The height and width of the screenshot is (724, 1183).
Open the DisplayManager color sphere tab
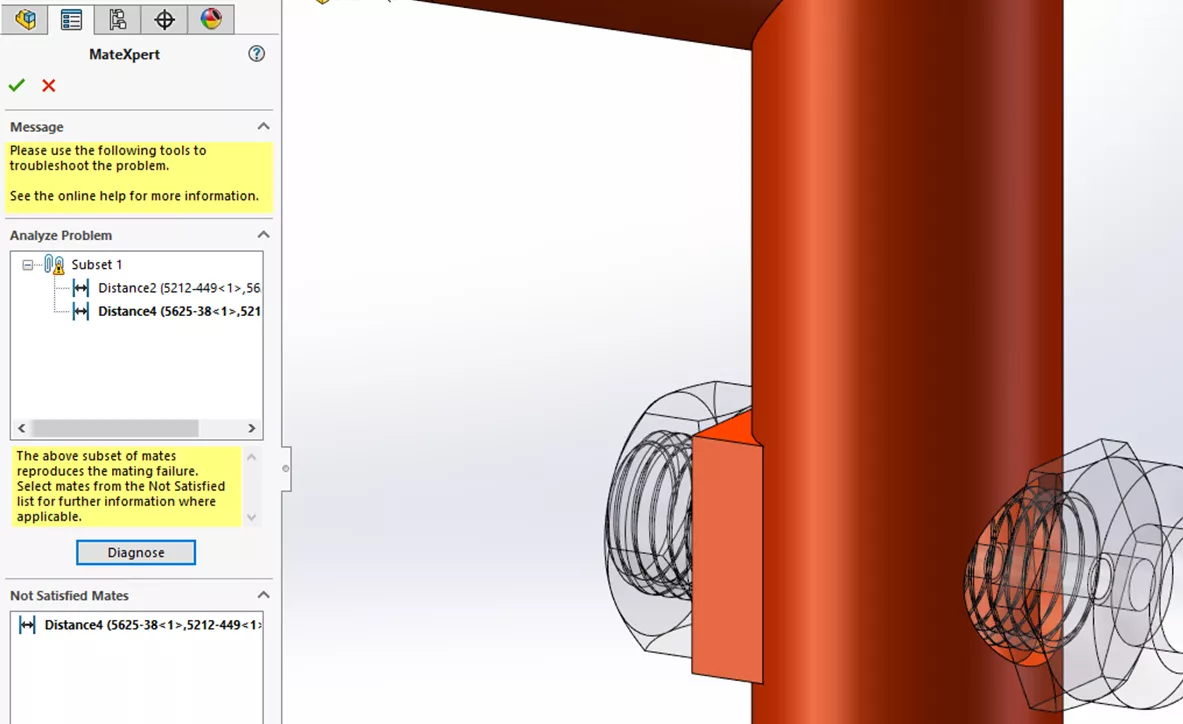click(210, 19)
